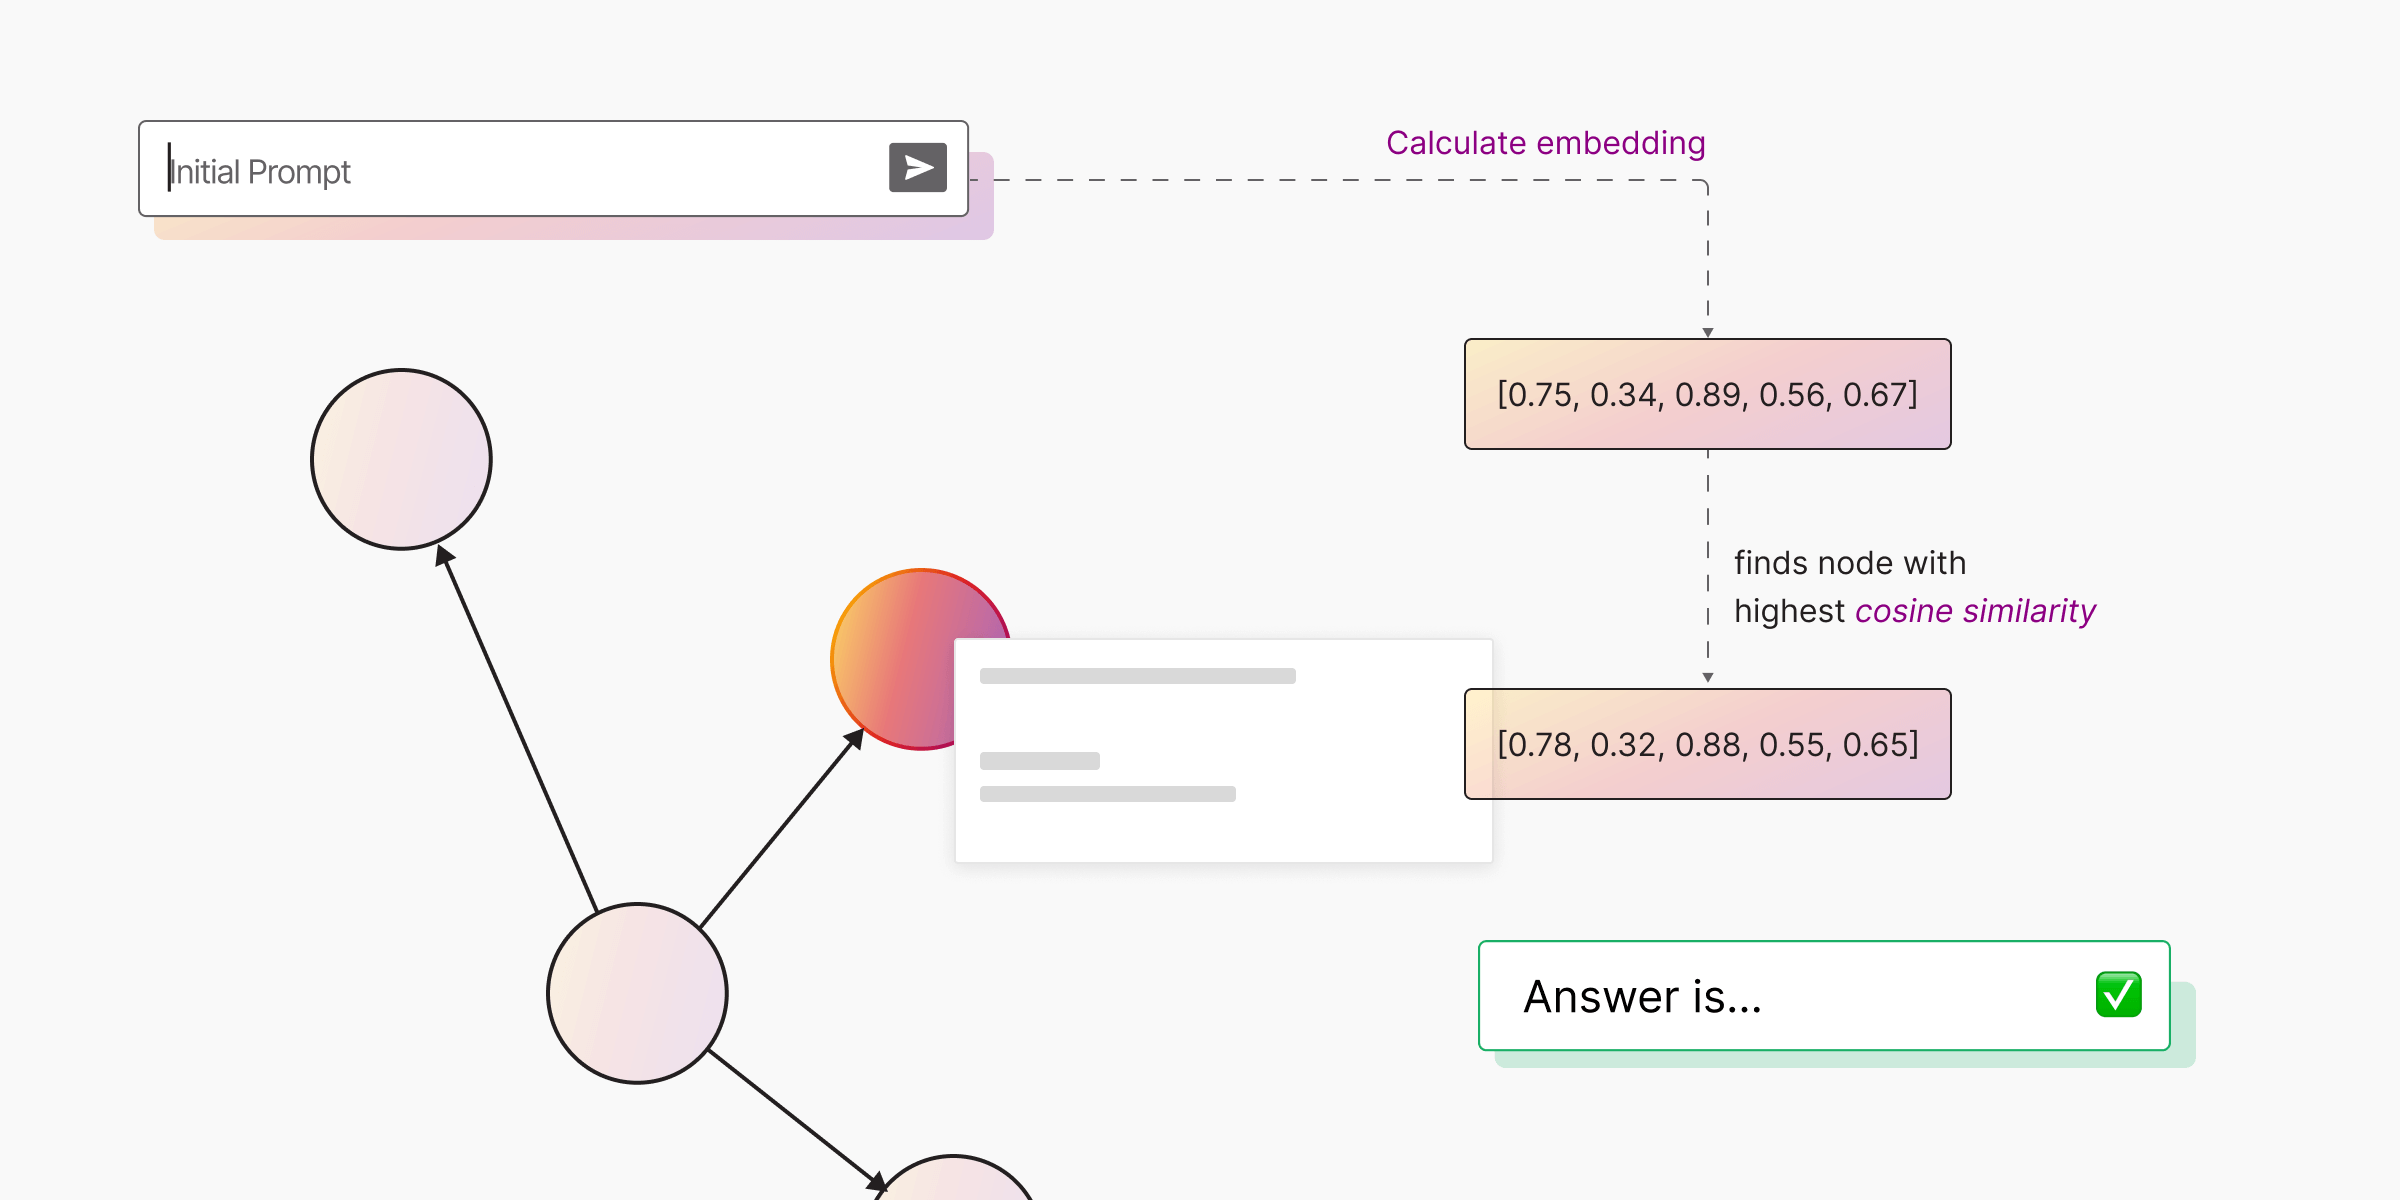The width and height of the screenshot is (2400, 1200).
Task: Click the short gray placeholder line in the card
Action: pos(1039,761)
